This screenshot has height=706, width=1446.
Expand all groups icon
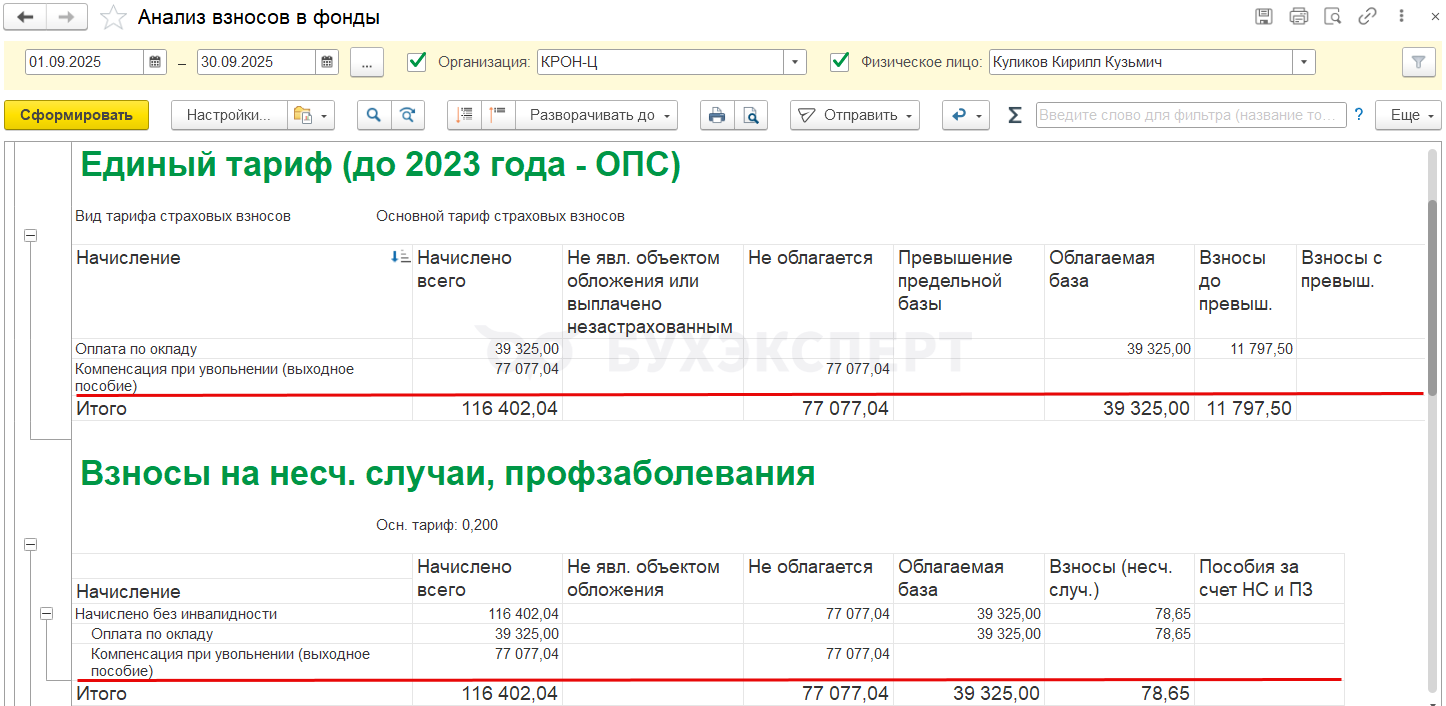499,115
